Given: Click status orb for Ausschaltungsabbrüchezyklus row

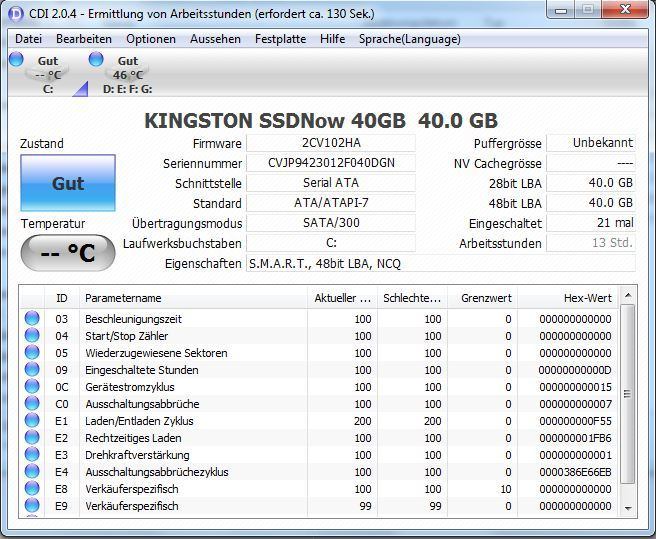Looking at the screenshot, I should pyautogui.click(x=32, y=471).
